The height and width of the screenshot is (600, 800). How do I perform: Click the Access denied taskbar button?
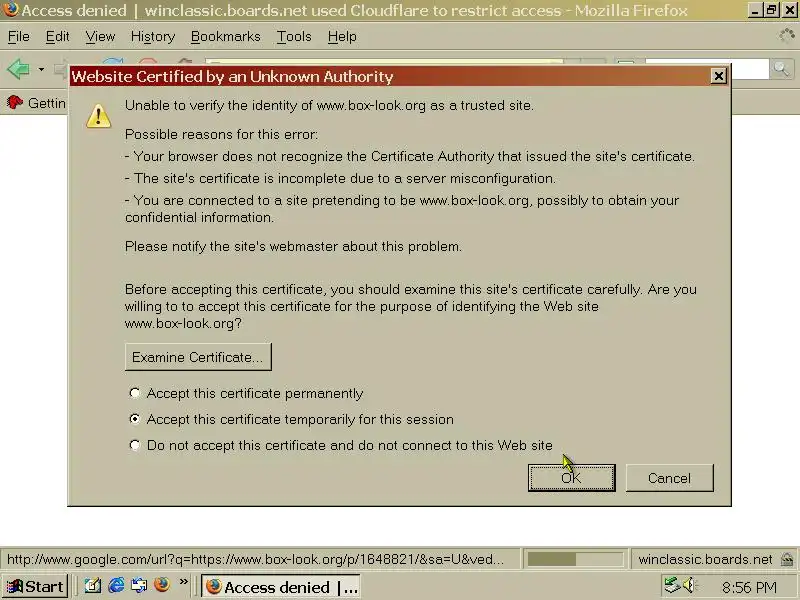[281, 587]
